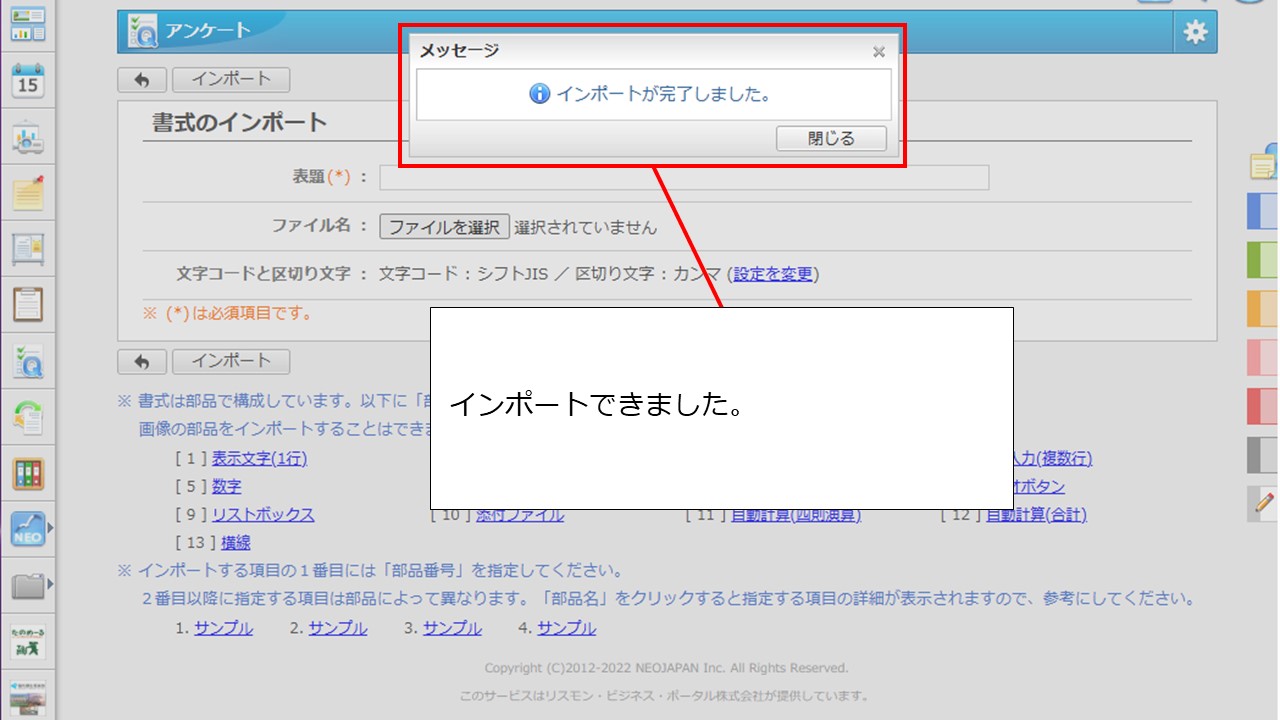The image size is (1280, 720).
Task: Open the clipboard icon in left sidebar
Action: [28, 303]
